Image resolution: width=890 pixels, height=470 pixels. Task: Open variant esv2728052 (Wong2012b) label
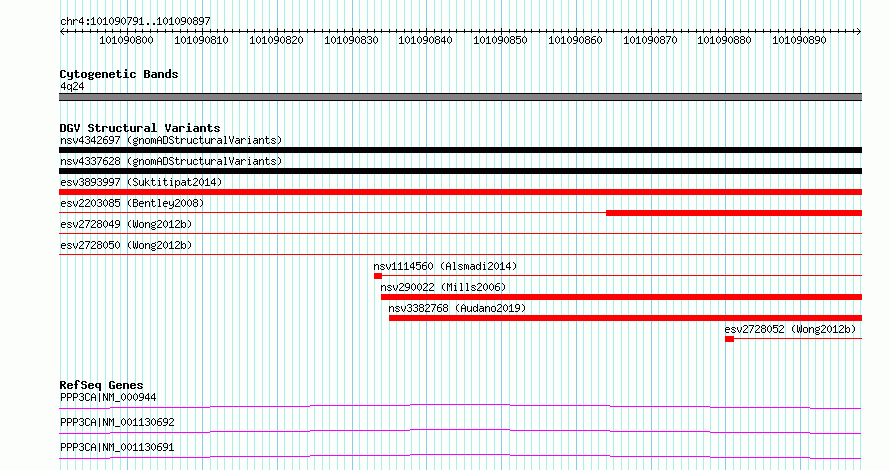click(x=790, y=329)
